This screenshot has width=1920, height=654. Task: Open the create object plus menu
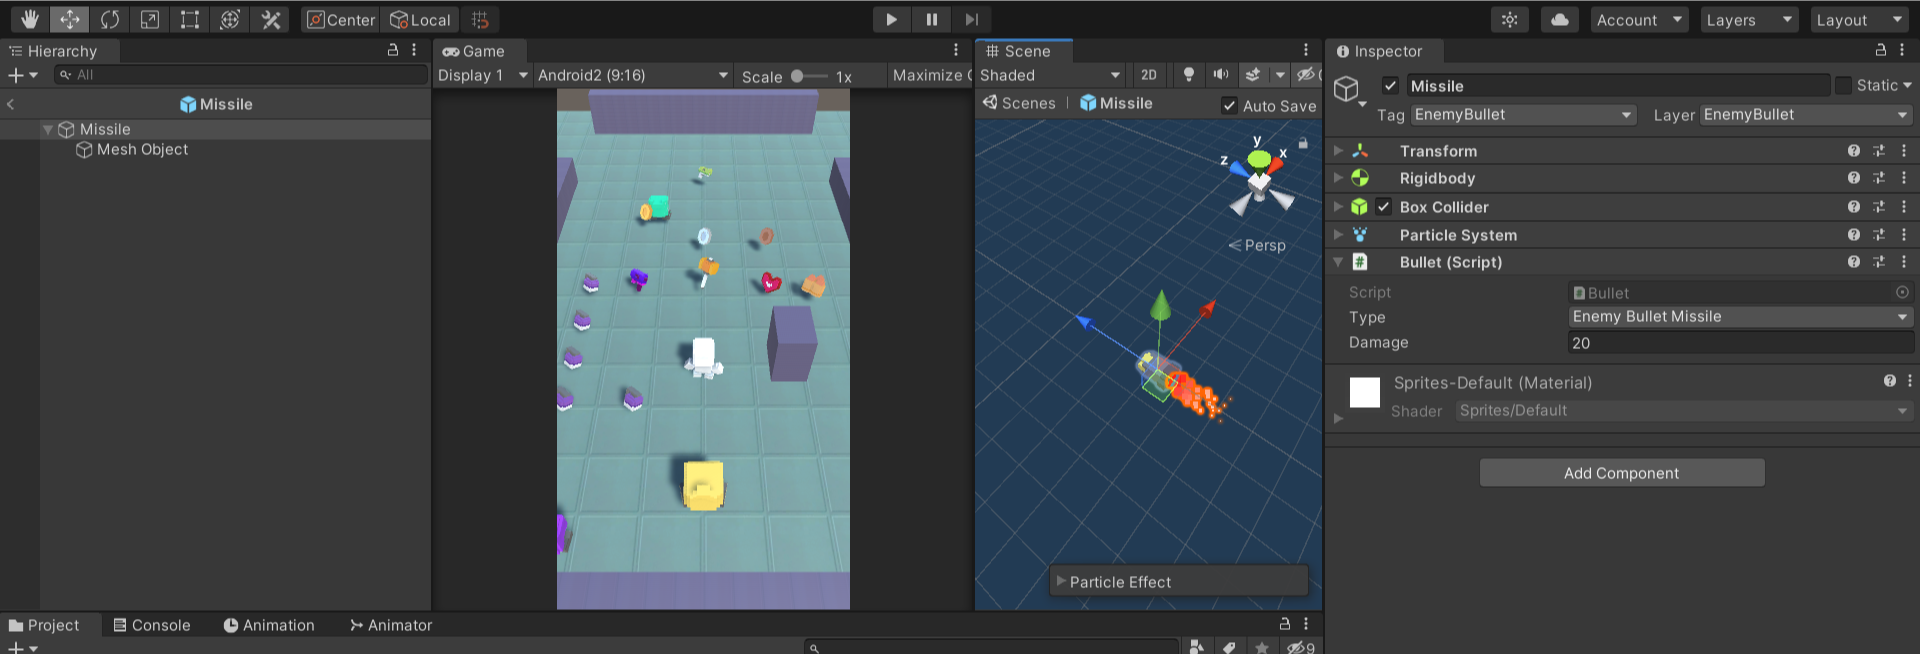click(22, 75)
